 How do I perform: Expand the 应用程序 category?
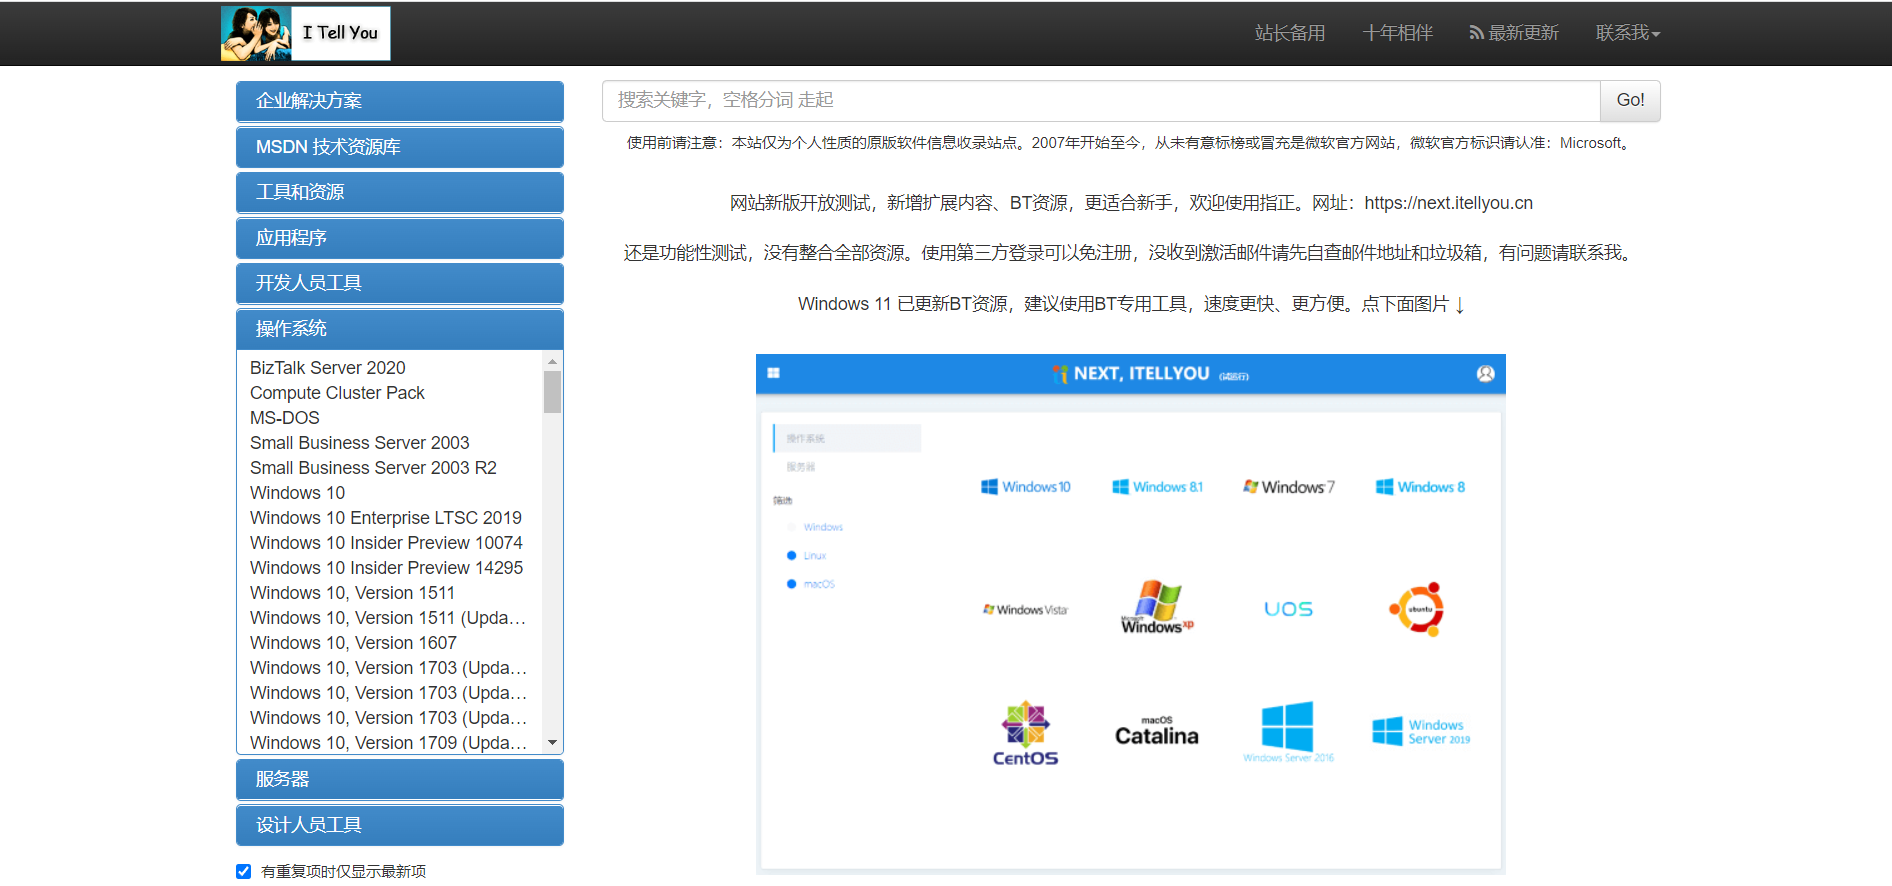pos(400,238)
